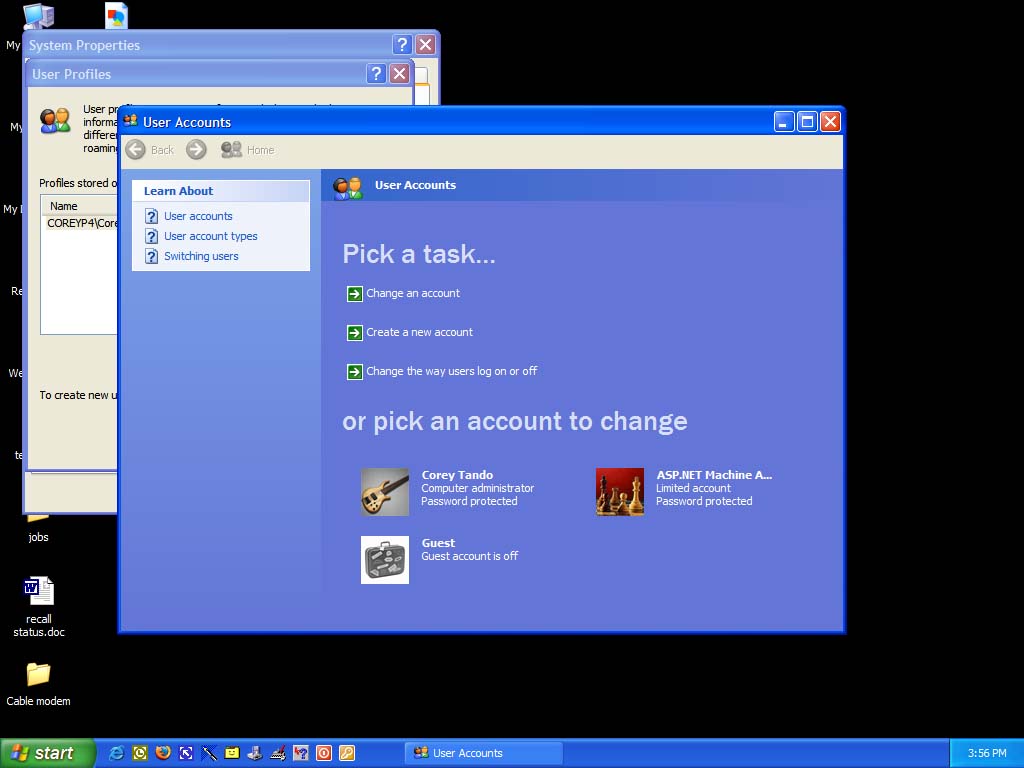1024x768 pixels.
Task: Click the User Accounts taskbar button
Action: click(484, 753)
